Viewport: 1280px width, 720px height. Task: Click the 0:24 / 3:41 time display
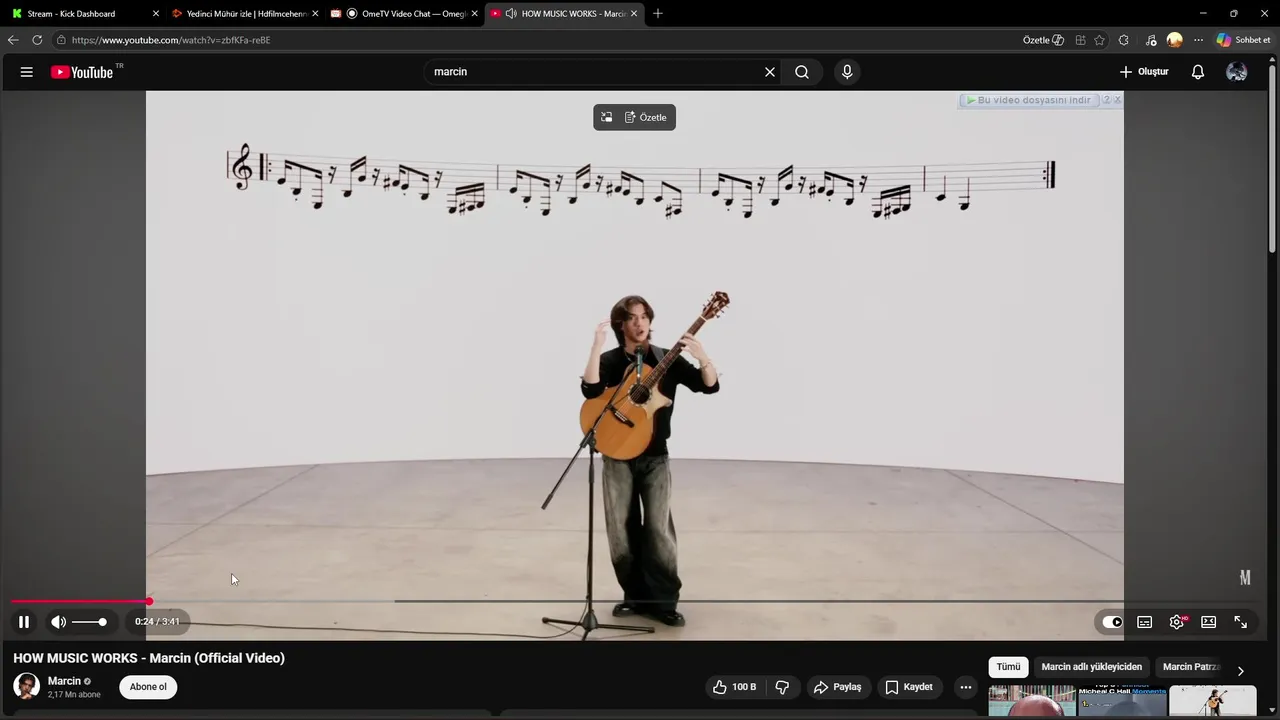(157, 622)
